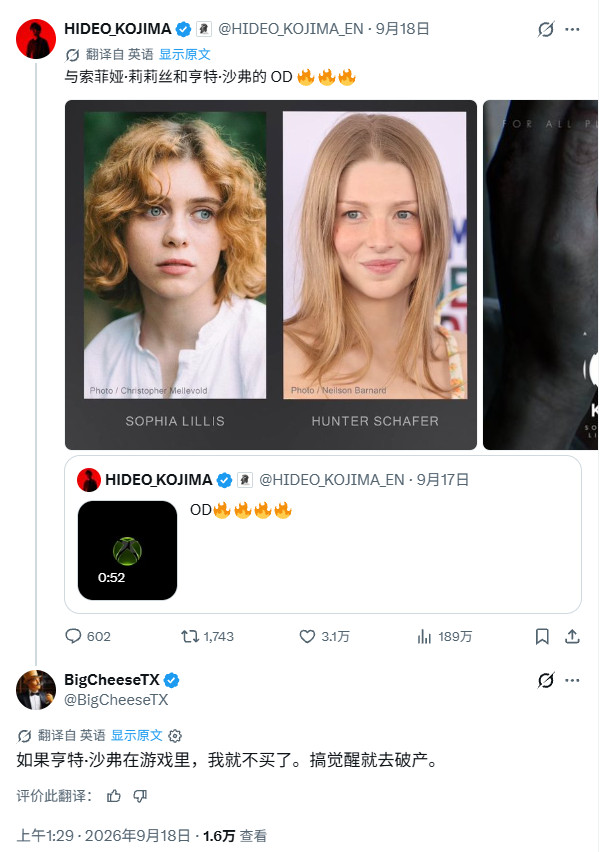Open the partially visible dark second image

click(541, 274)
